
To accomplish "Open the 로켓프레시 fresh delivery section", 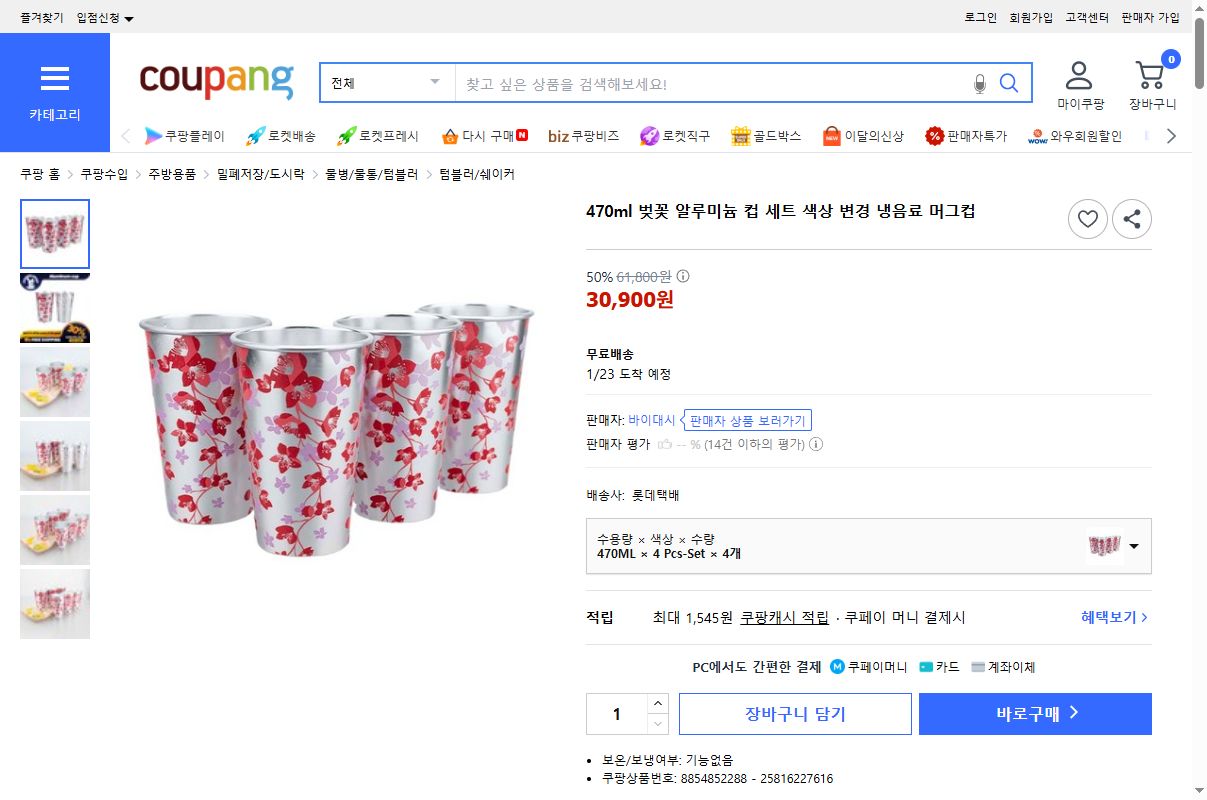I will 378,135.
